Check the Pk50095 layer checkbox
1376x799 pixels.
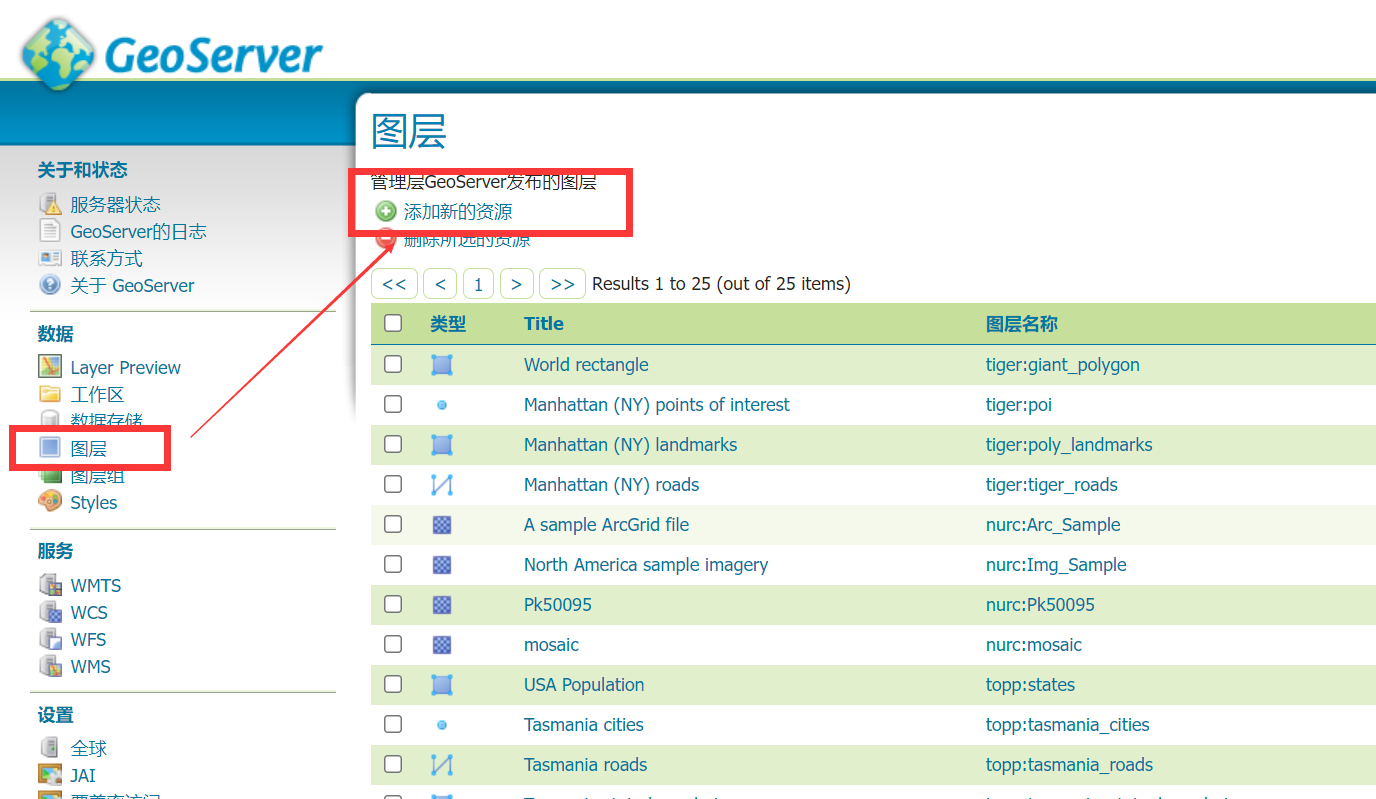(x=393, y=604)
